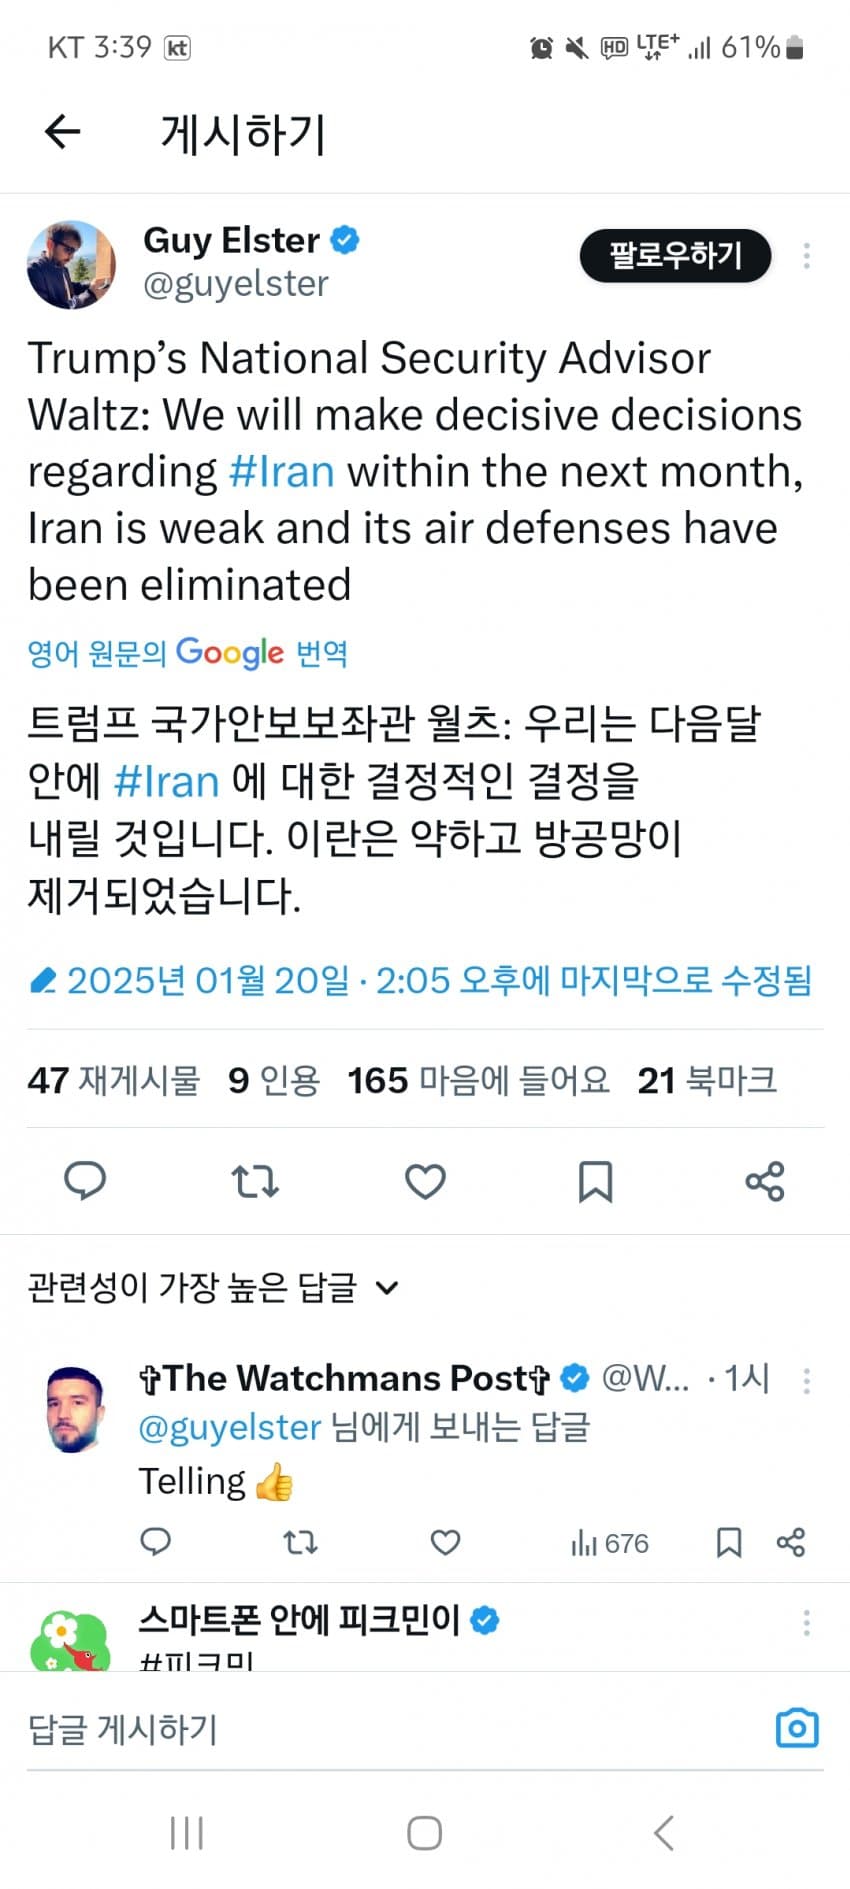Tap the camera icon in reply bar

(797, 1728)
